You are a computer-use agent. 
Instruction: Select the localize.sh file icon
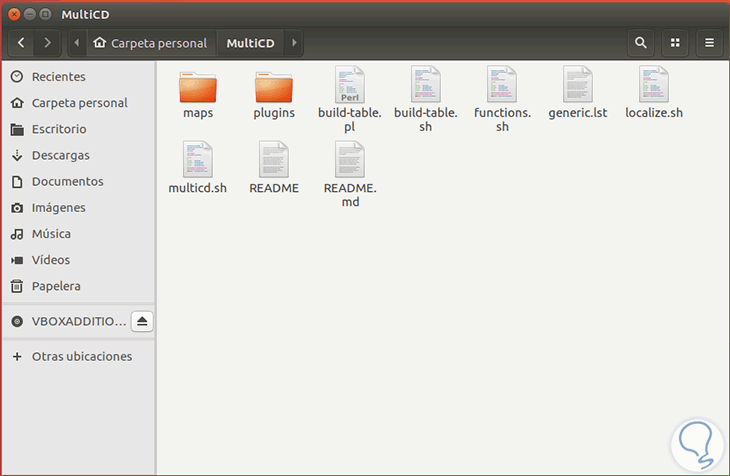(x=654, y=84)
